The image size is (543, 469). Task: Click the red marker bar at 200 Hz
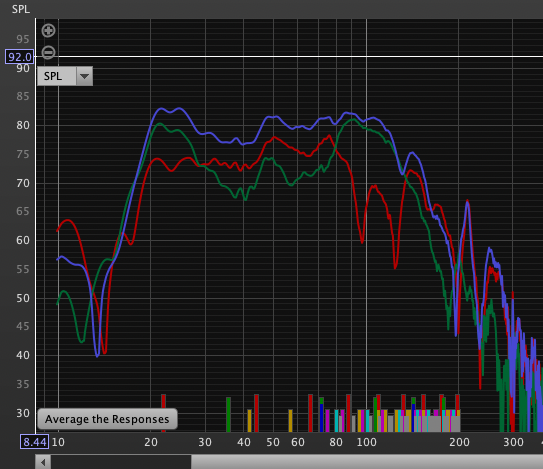point(457,402)
